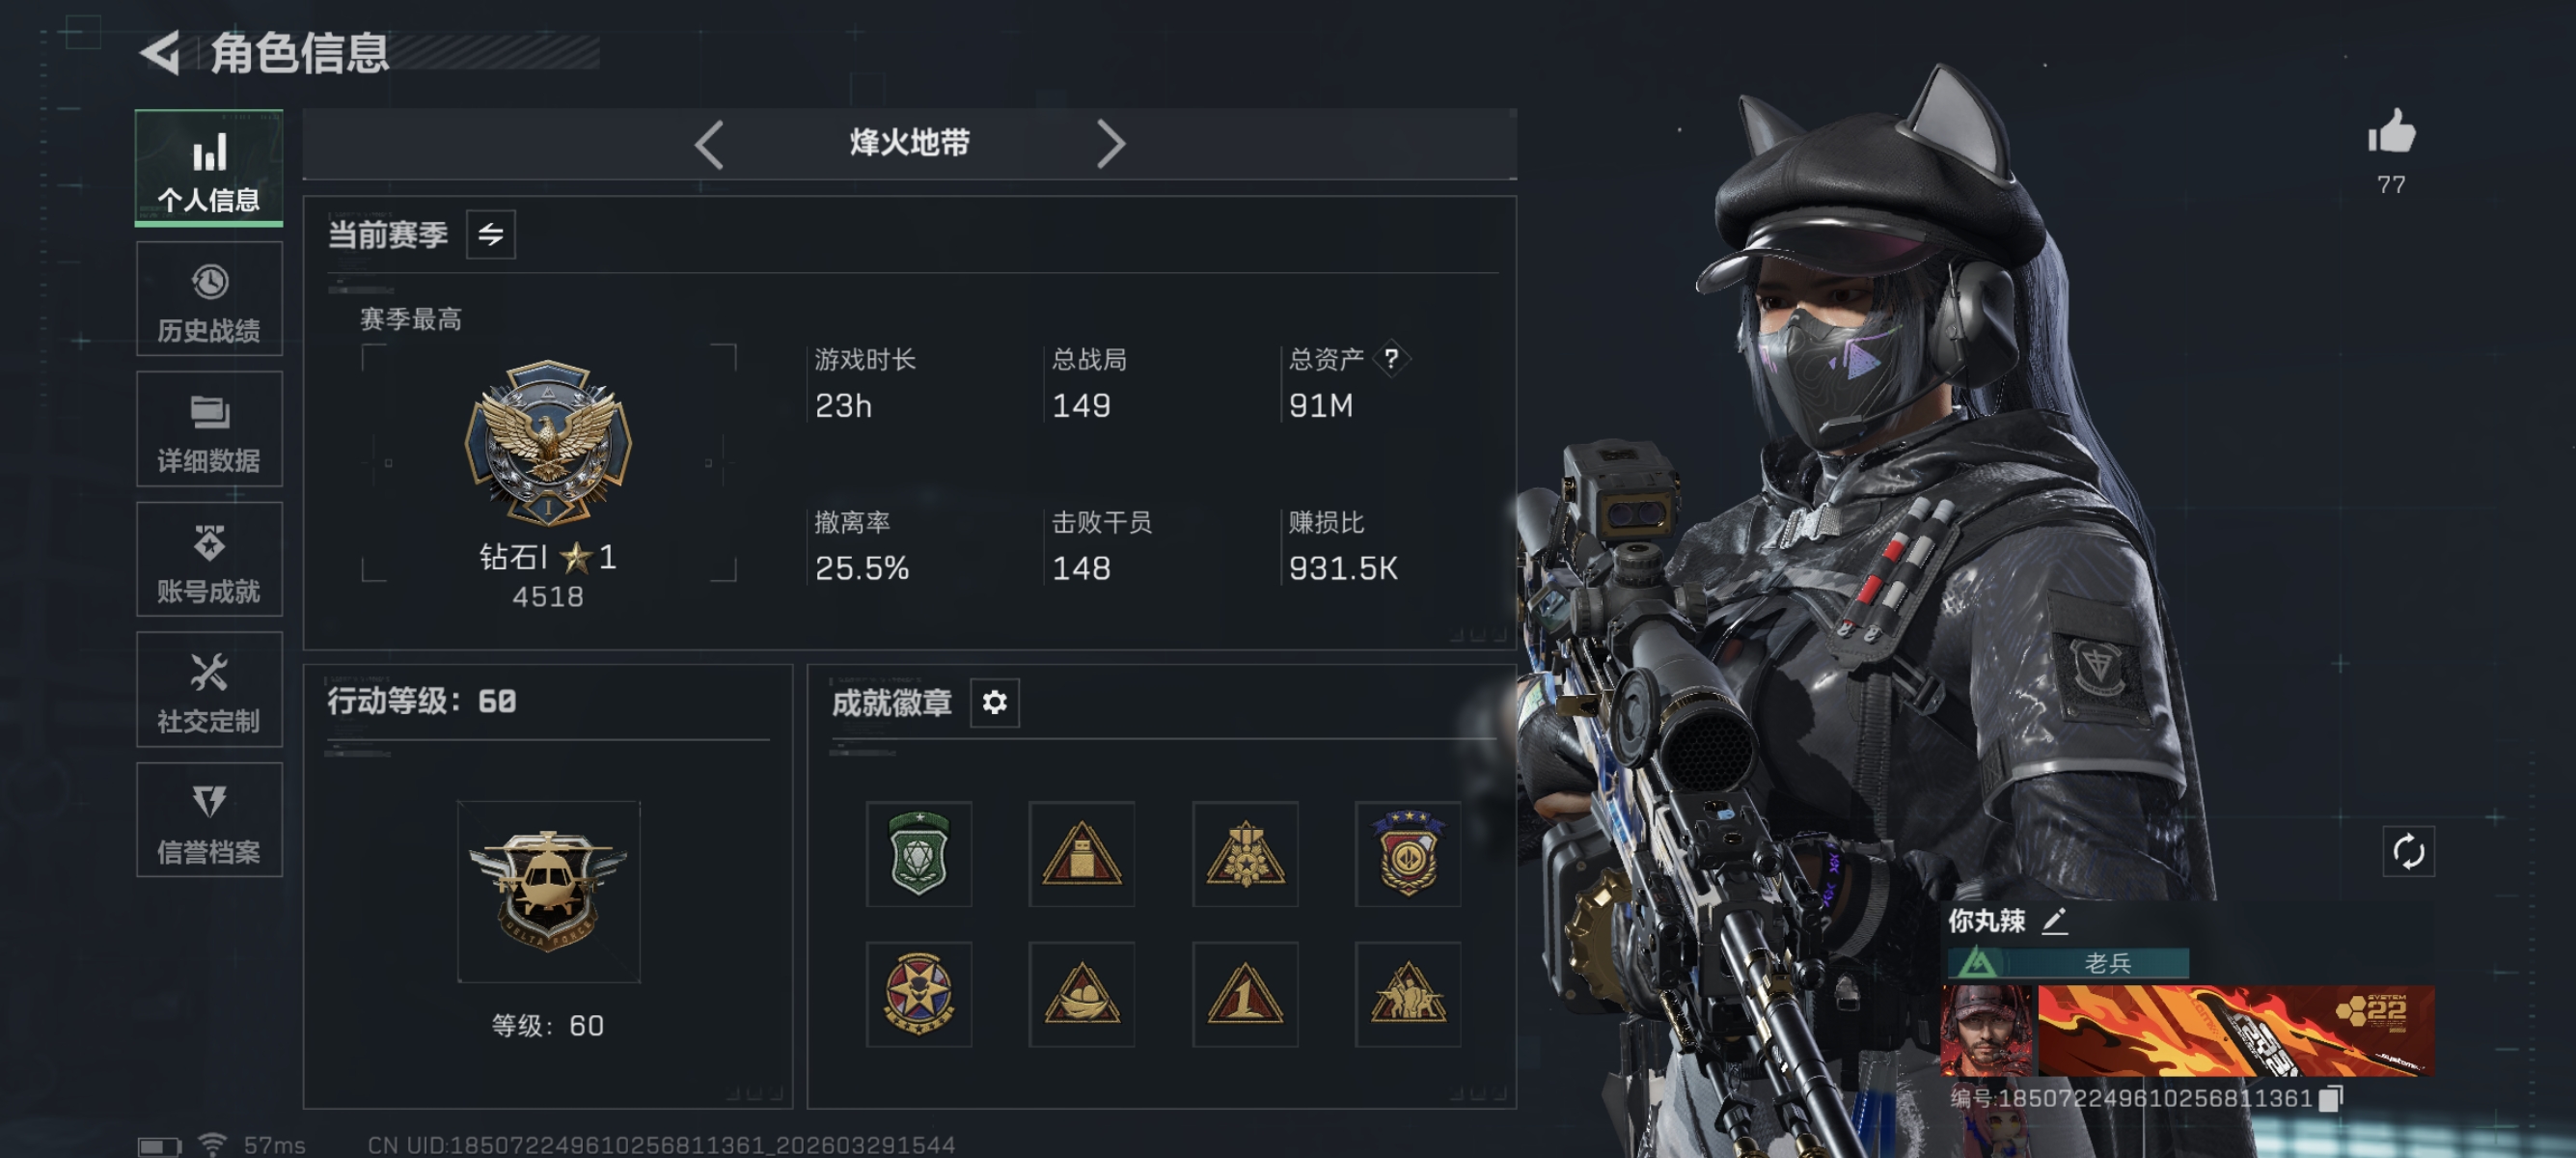Rotate the character model with refresh icon
Image resolution: width=2576 pixels, height=1158 pixels.
click(2408, 852)
